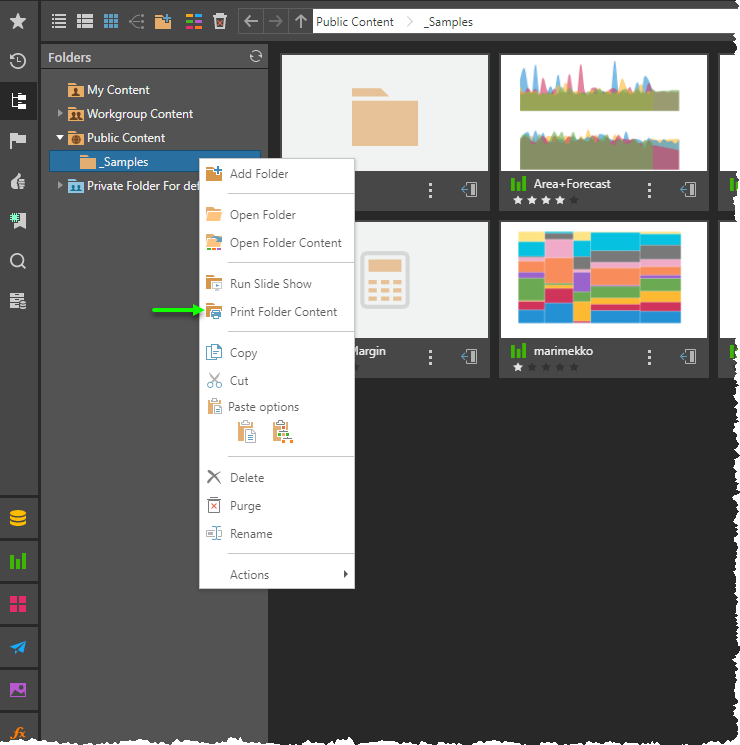The height and width of the screenshot is (745, 740).
Task: Navigate back with the left arrow
Action: click(x=251, y=21)
